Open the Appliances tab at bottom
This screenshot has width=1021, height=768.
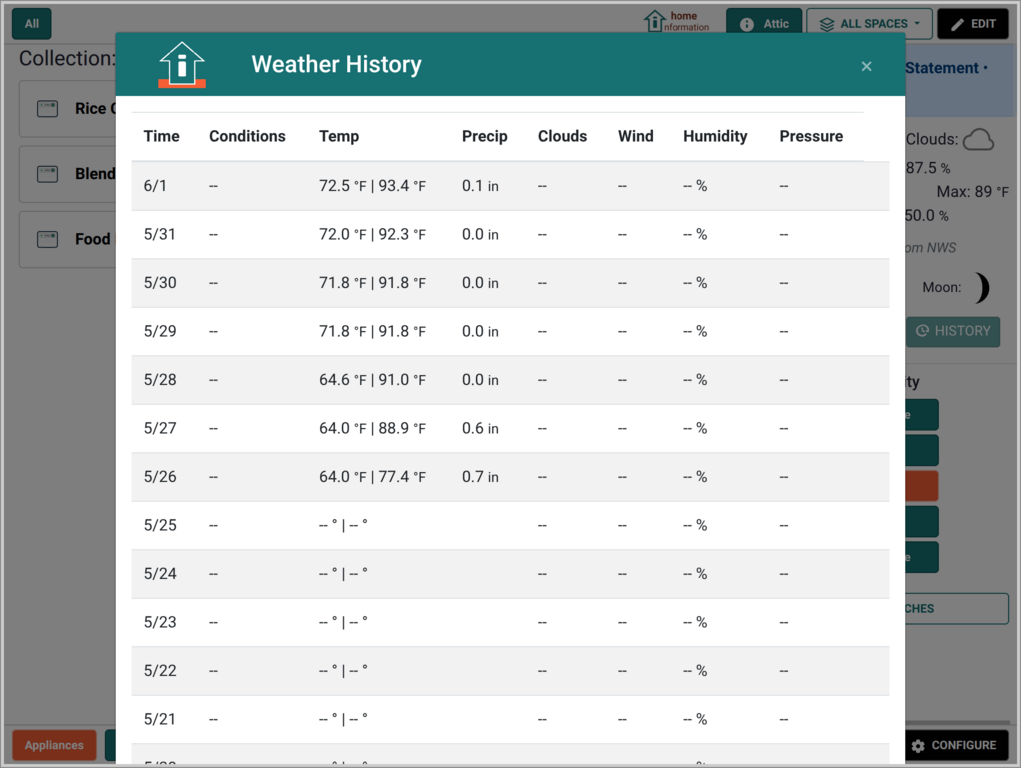pyautogui.click(x=54, y=745)
